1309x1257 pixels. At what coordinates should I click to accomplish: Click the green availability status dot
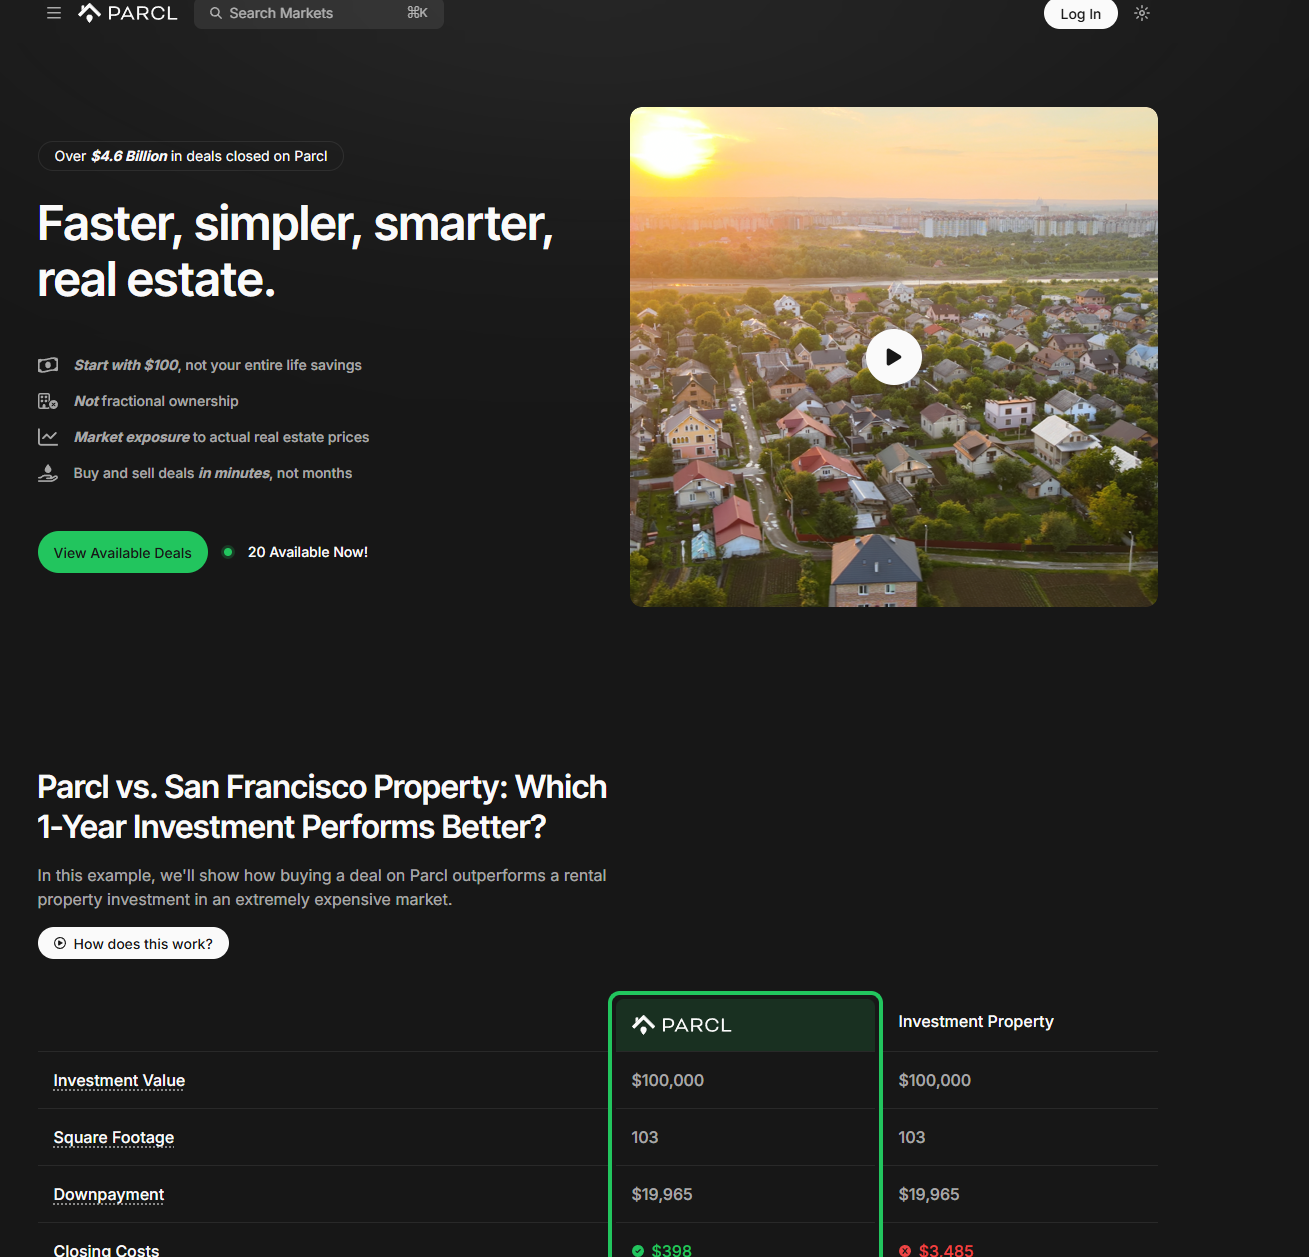pyautogui.click(x=228, y=552)
